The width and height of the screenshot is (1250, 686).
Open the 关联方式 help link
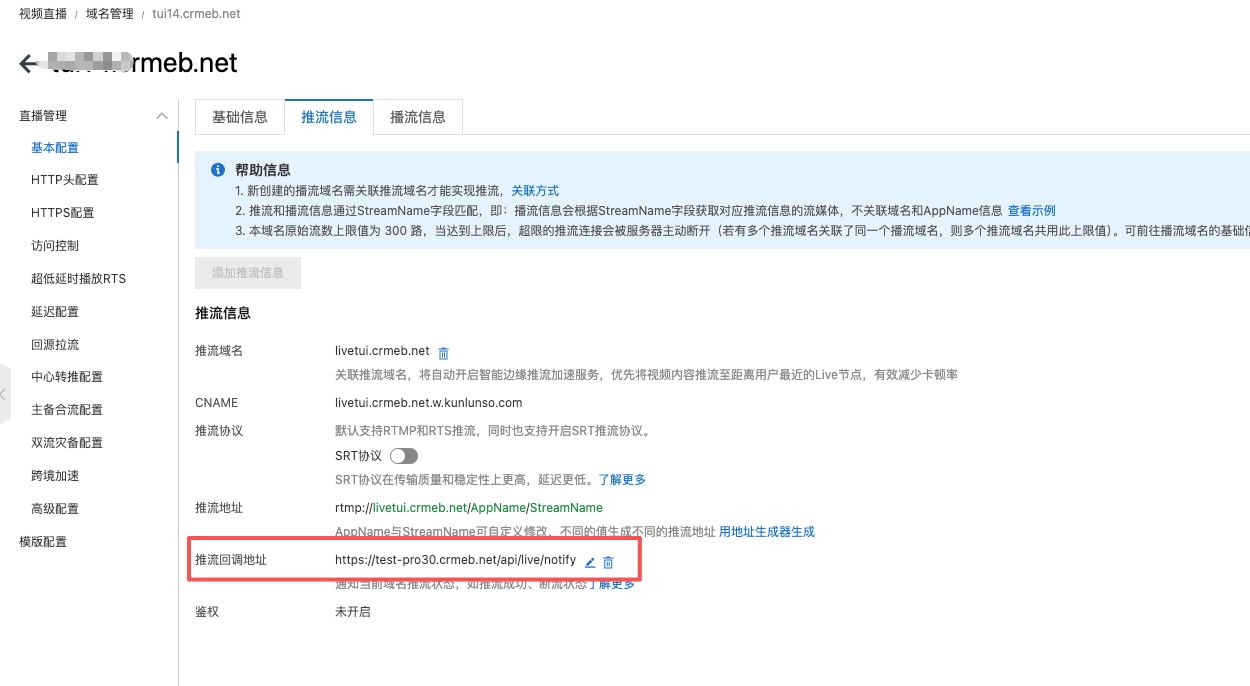coord(535,191)
